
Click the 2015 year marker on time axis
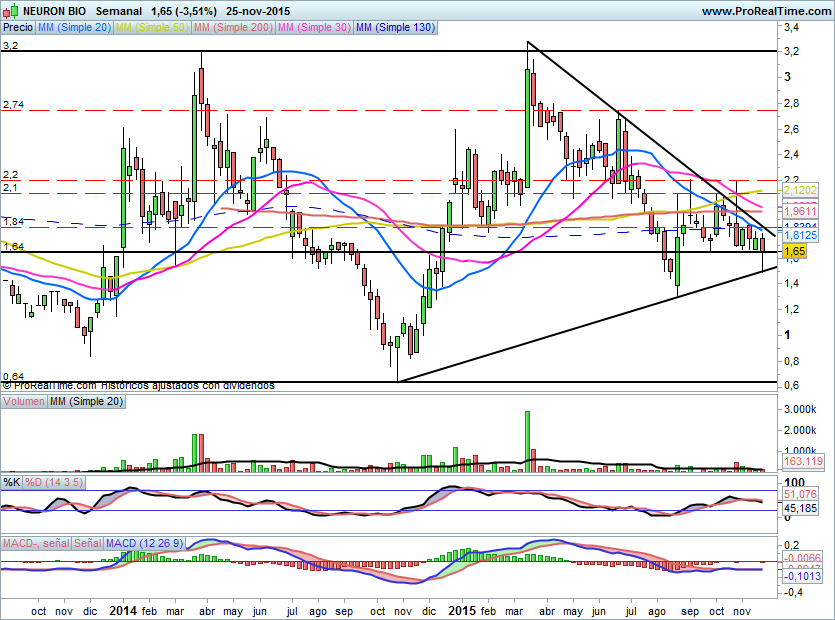click(x=462, y=611)
